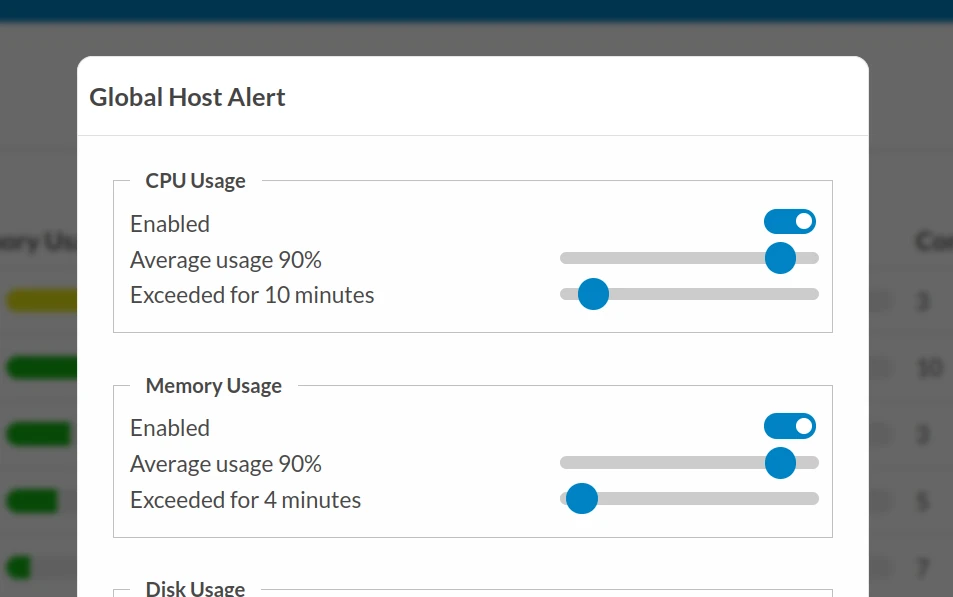Click the Global Host Alert dialog title
The width and height of the screenshot is (953, 597).
tap(187, 97)
